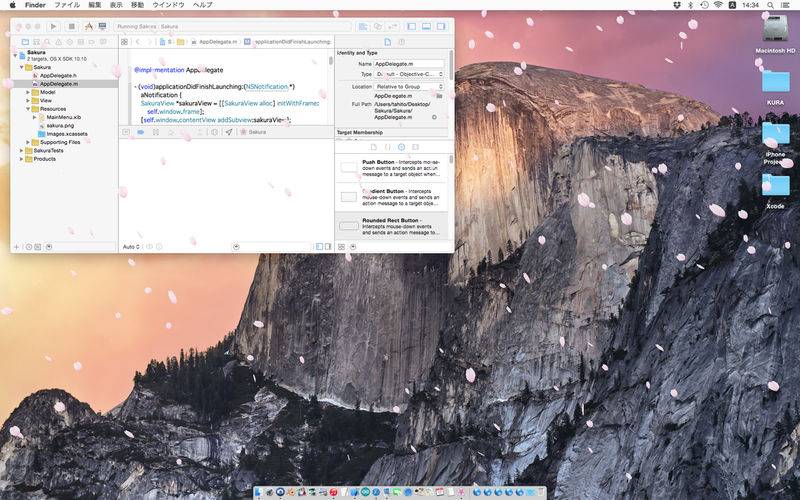Click the Stop button in Xcode toolbar
The image size is (800, 500).
tap(71, 27)
